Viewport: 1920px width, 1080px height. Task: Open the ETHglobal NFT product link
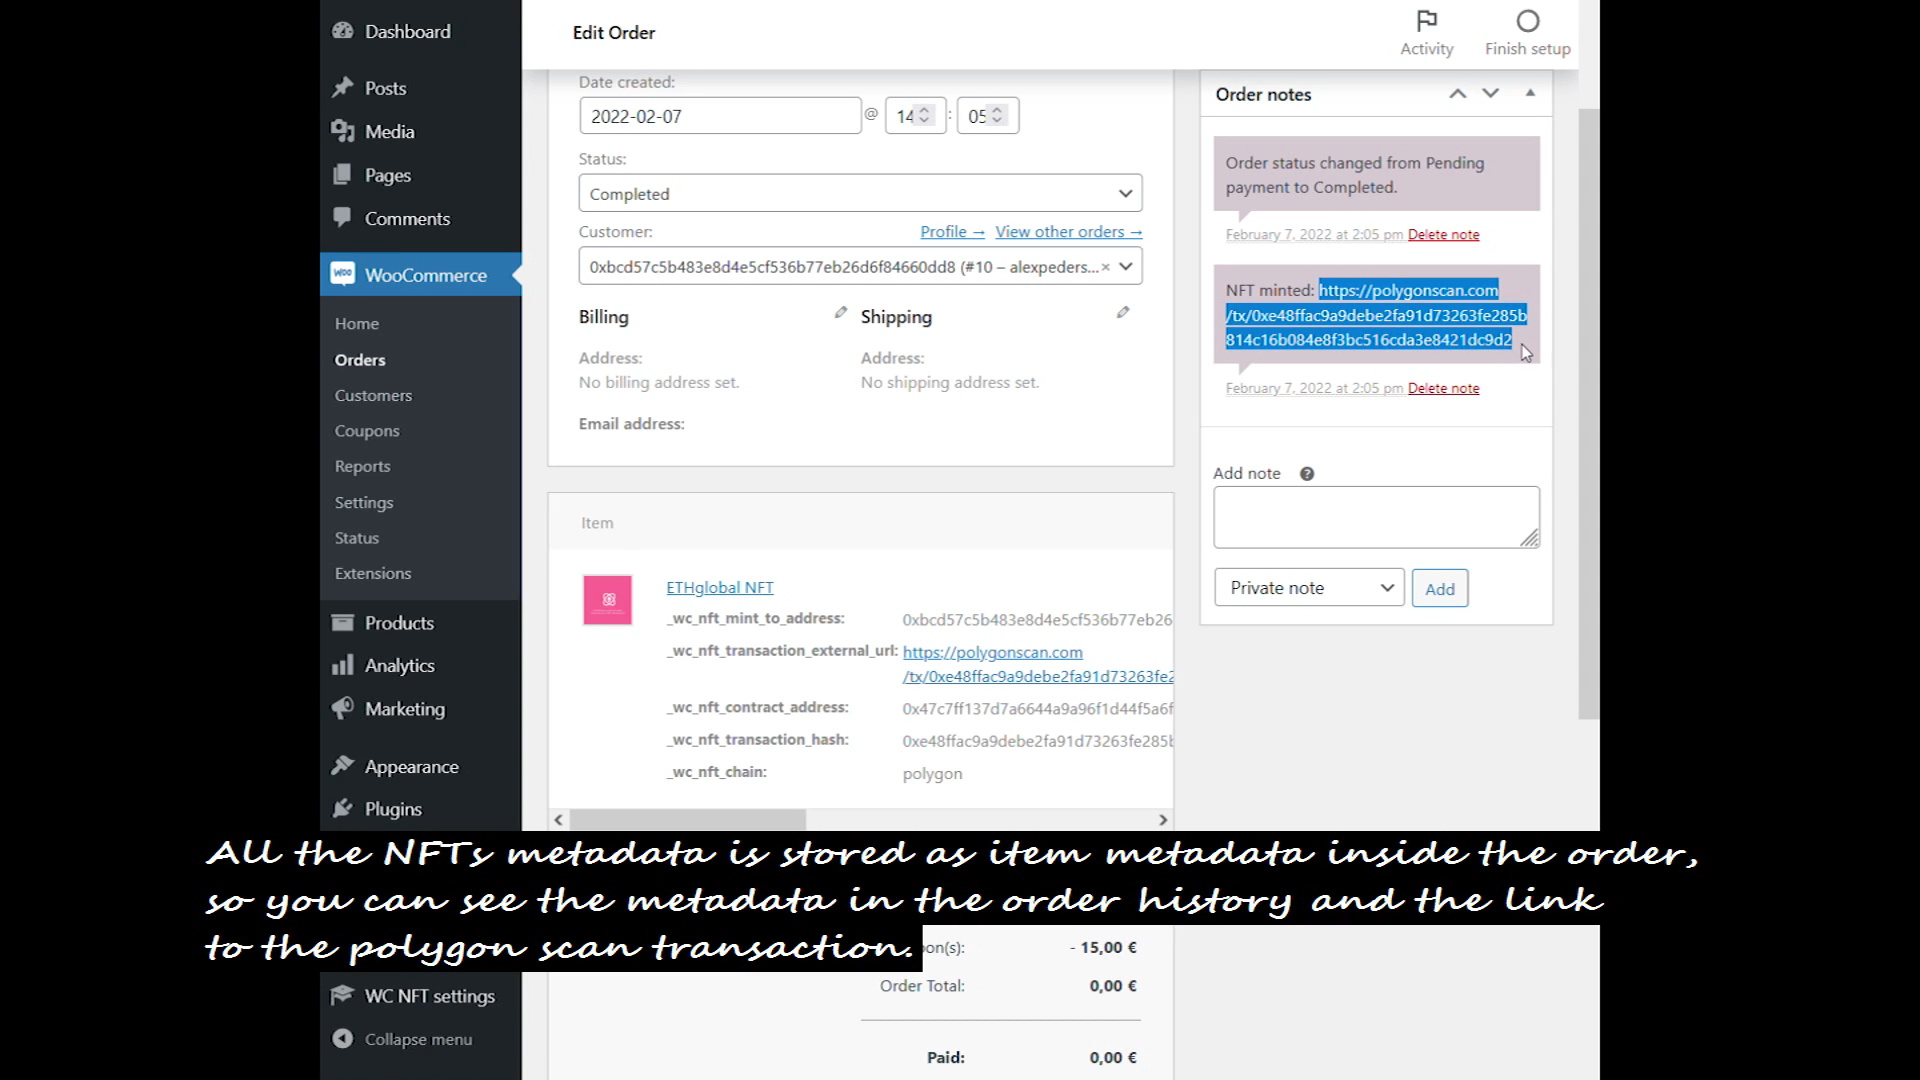tap(720, 588)
